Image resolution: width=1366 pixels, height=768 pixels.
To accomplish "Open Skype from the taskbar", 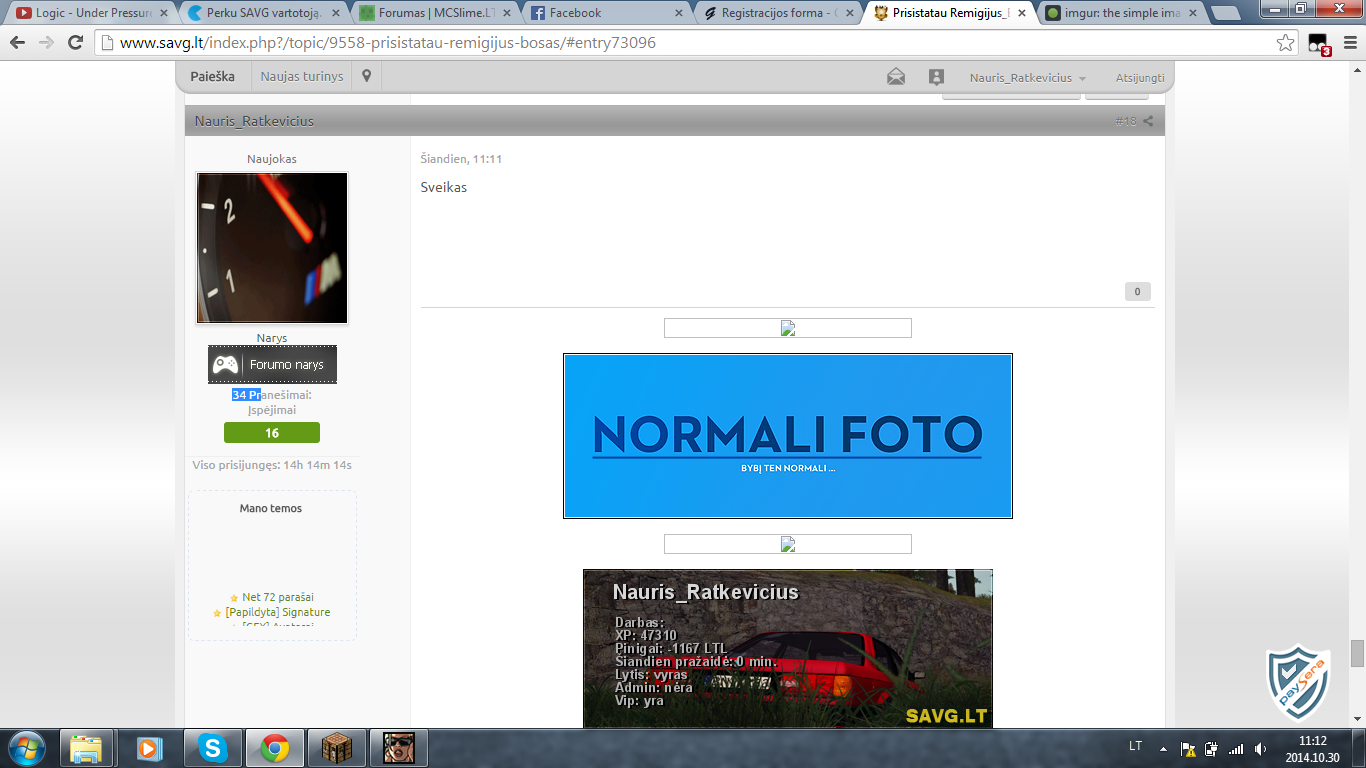I will tap(212, 748).
